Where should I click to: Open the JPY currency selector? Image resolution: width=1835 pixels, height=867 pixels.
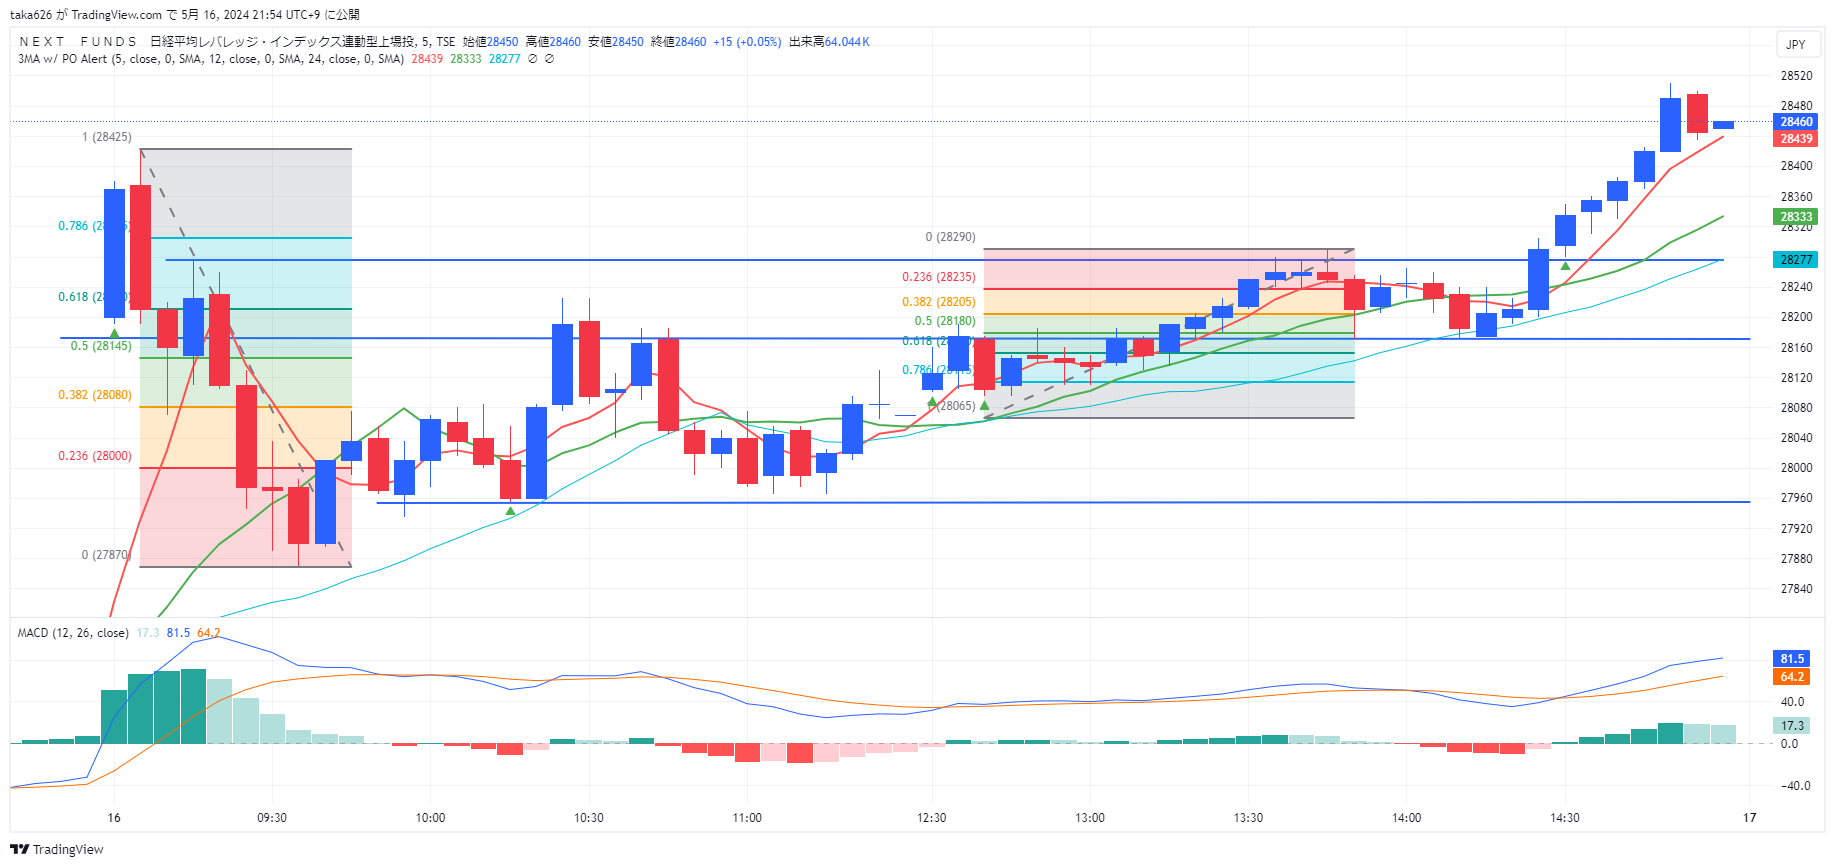(1796, 44)
